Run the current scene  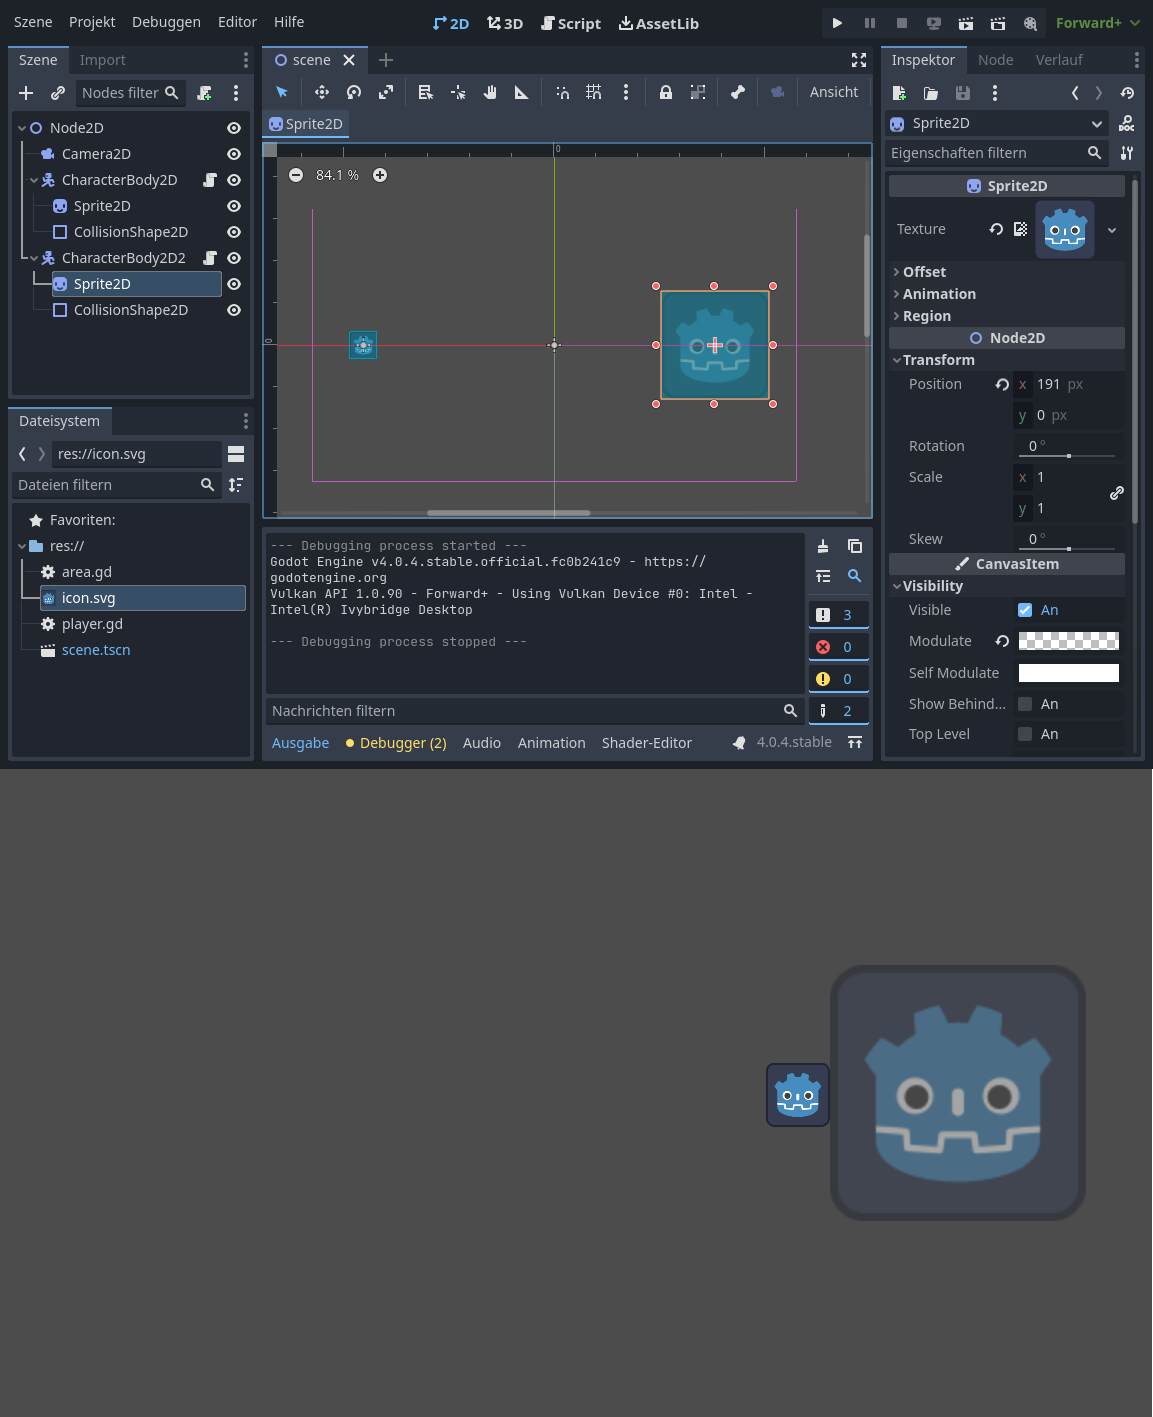[x=966, y=23]
